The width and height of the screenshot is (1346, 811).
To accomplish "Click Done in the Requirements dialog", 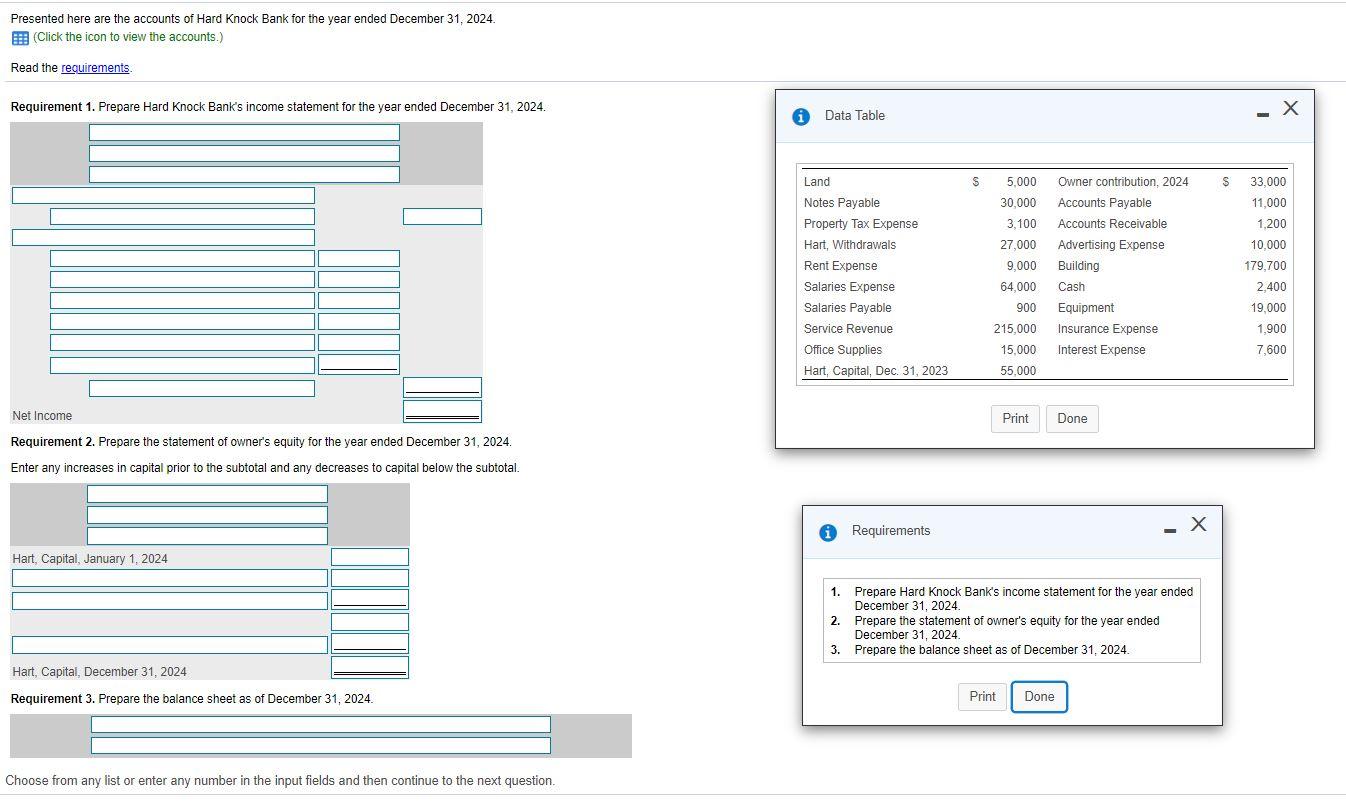I will 1039,697.
